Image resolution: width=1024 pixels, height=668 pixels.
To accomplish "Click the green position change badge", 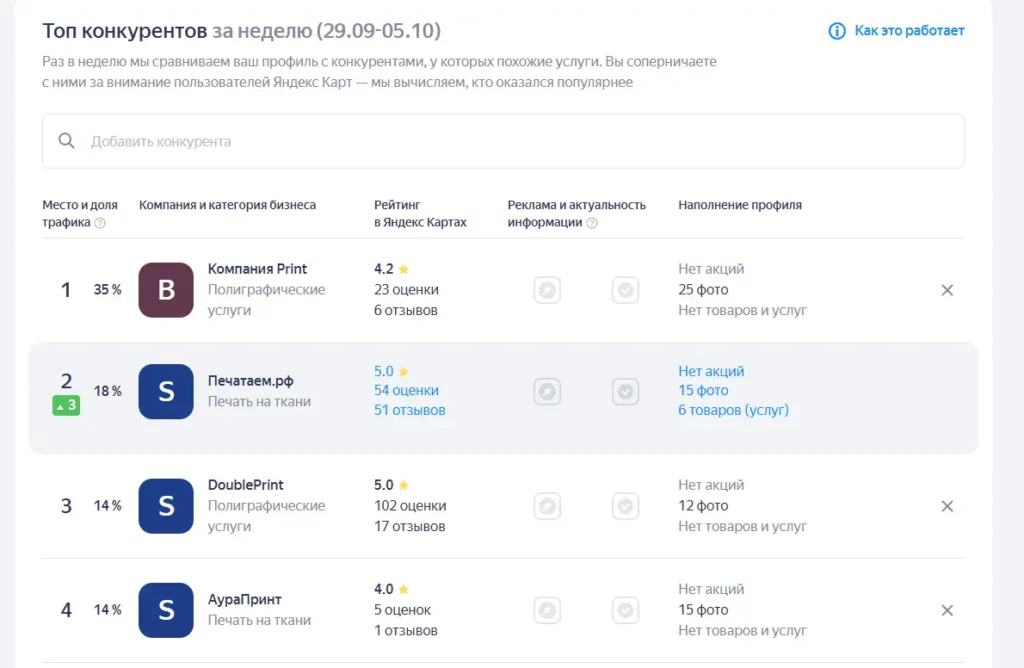I will 66,406.
